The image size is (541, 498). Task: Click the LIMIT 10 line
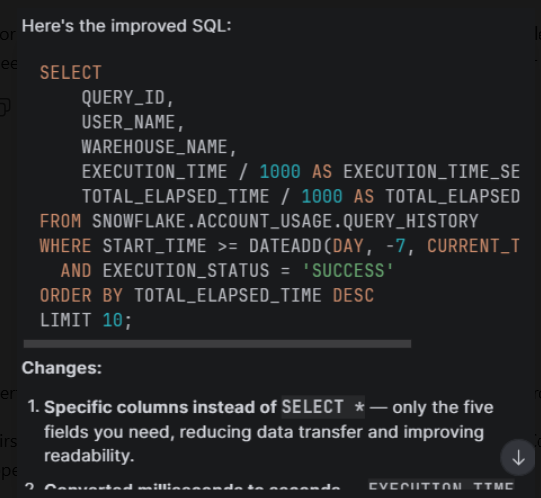86,320
